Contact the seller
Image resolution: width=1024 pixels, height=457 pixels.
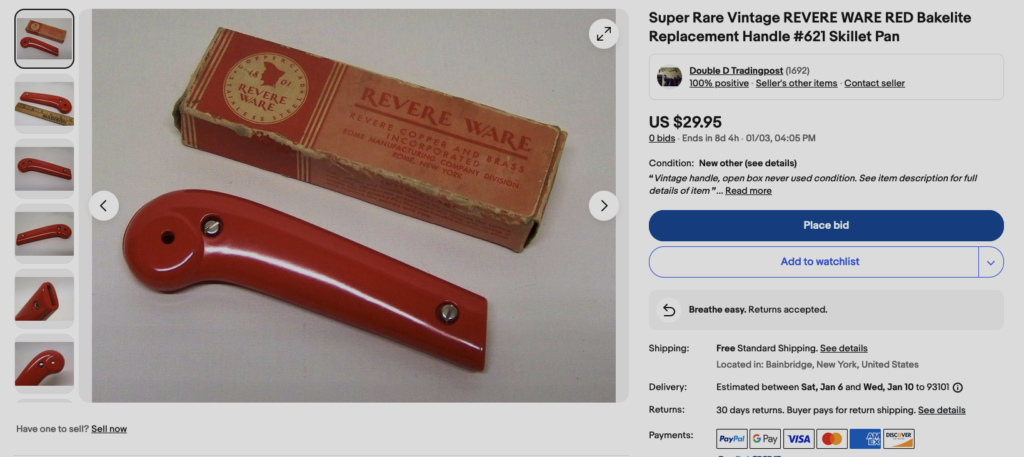click(874, 83)
